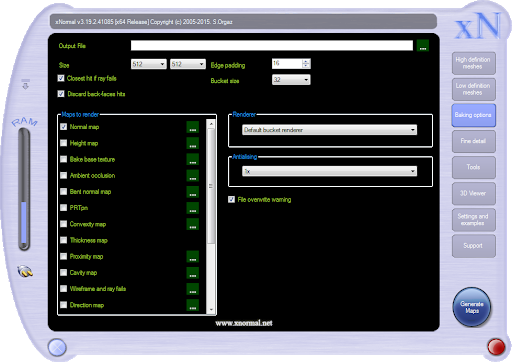
Task: Enable Thickness map checkbox
Action: pos(63,240)
